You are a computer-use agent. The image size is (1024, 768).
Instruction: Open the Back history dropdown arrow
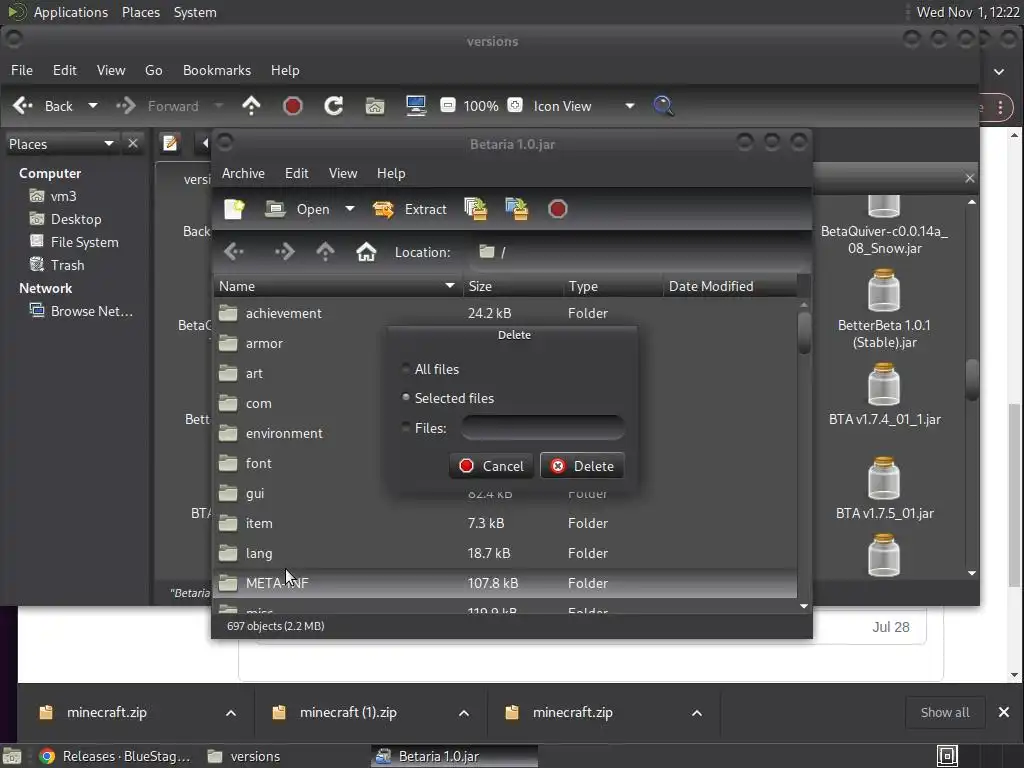93,106
